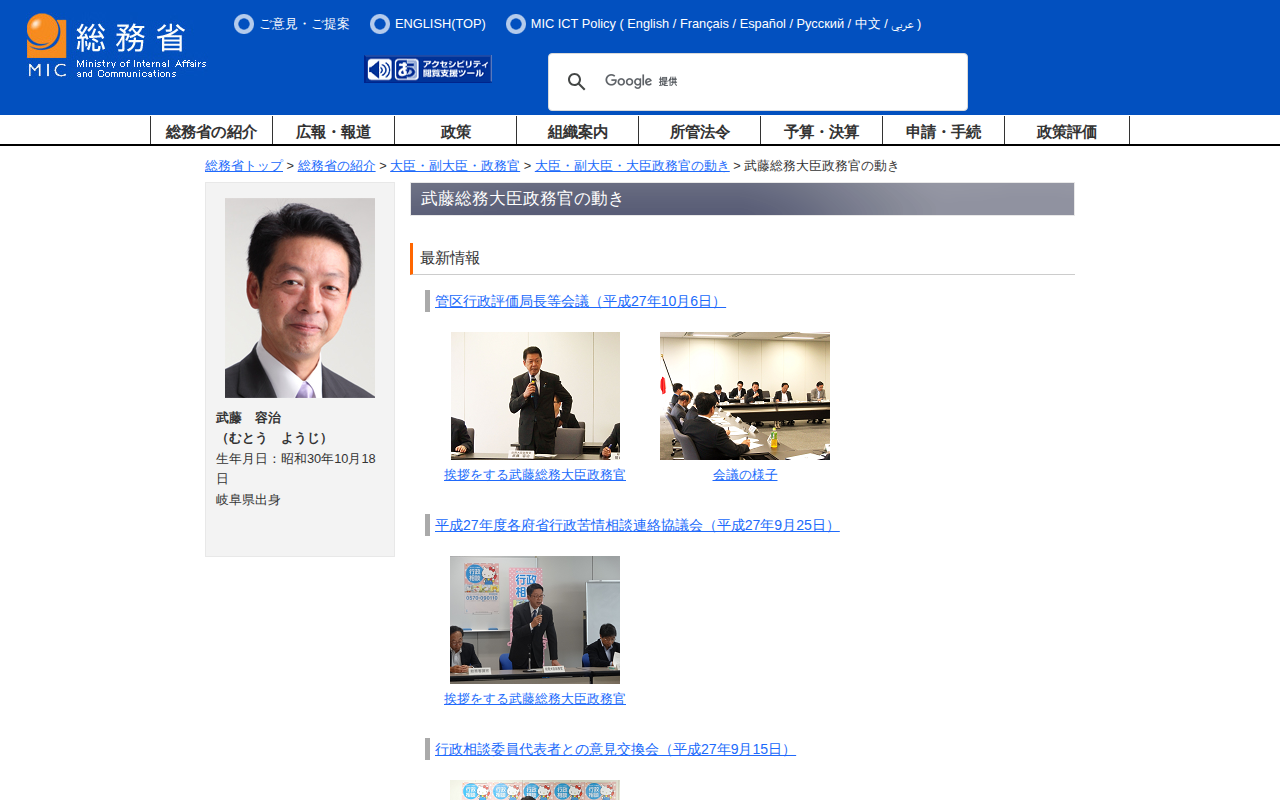Screen dimensions: 1280x800
Task: Open the 所管法令 menu
Action: point(699,131)
